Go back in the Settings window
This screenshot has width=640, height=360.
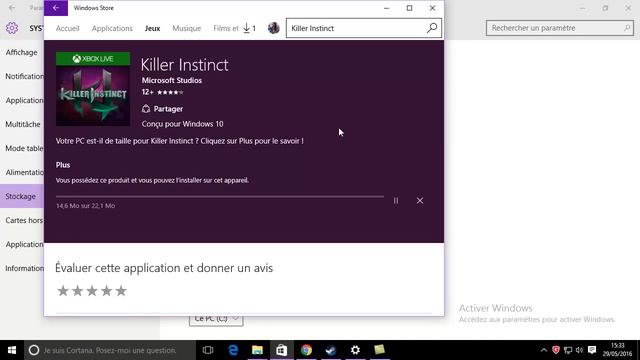[12, 8]
